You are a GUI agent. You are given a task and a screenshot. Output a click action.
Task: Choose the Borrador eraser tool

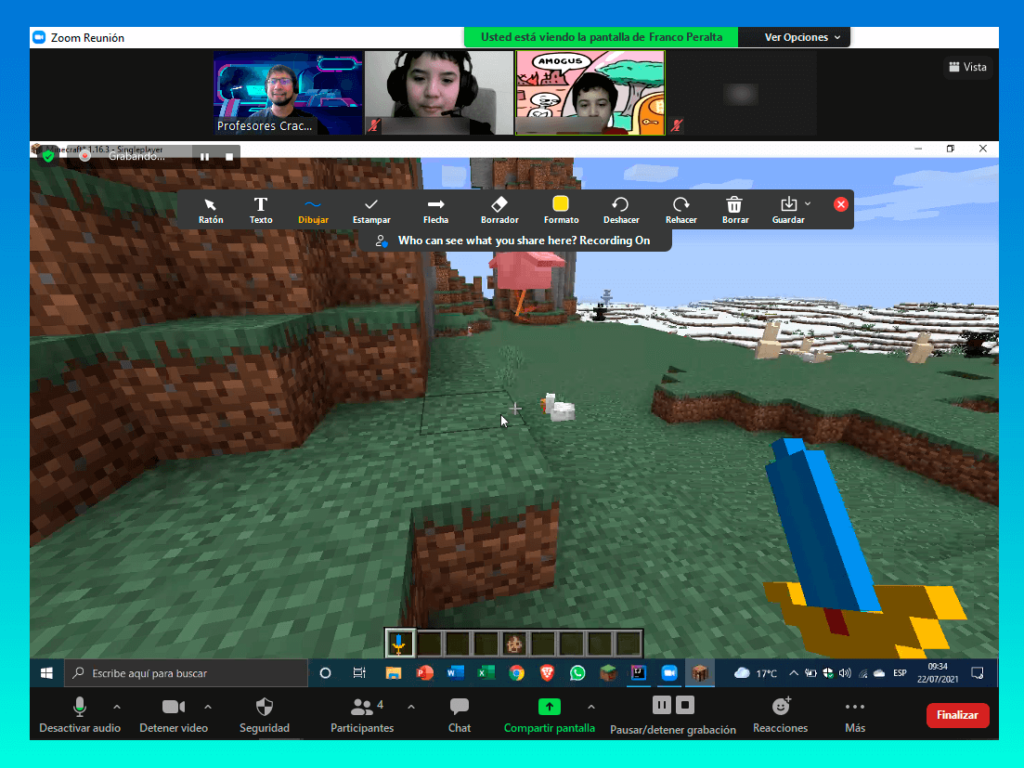499,210
